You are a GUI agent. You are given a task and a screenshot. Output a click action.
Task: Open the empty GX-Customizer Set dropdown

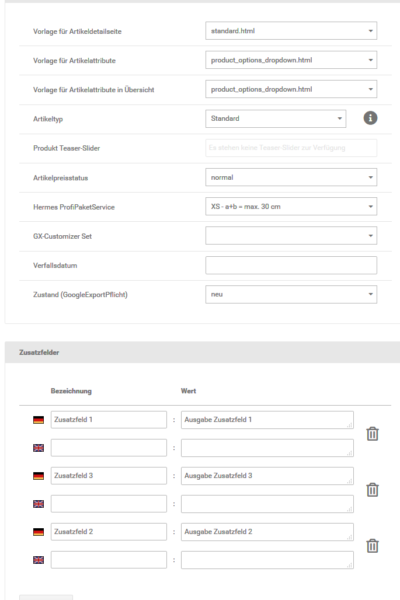(291, 236)
